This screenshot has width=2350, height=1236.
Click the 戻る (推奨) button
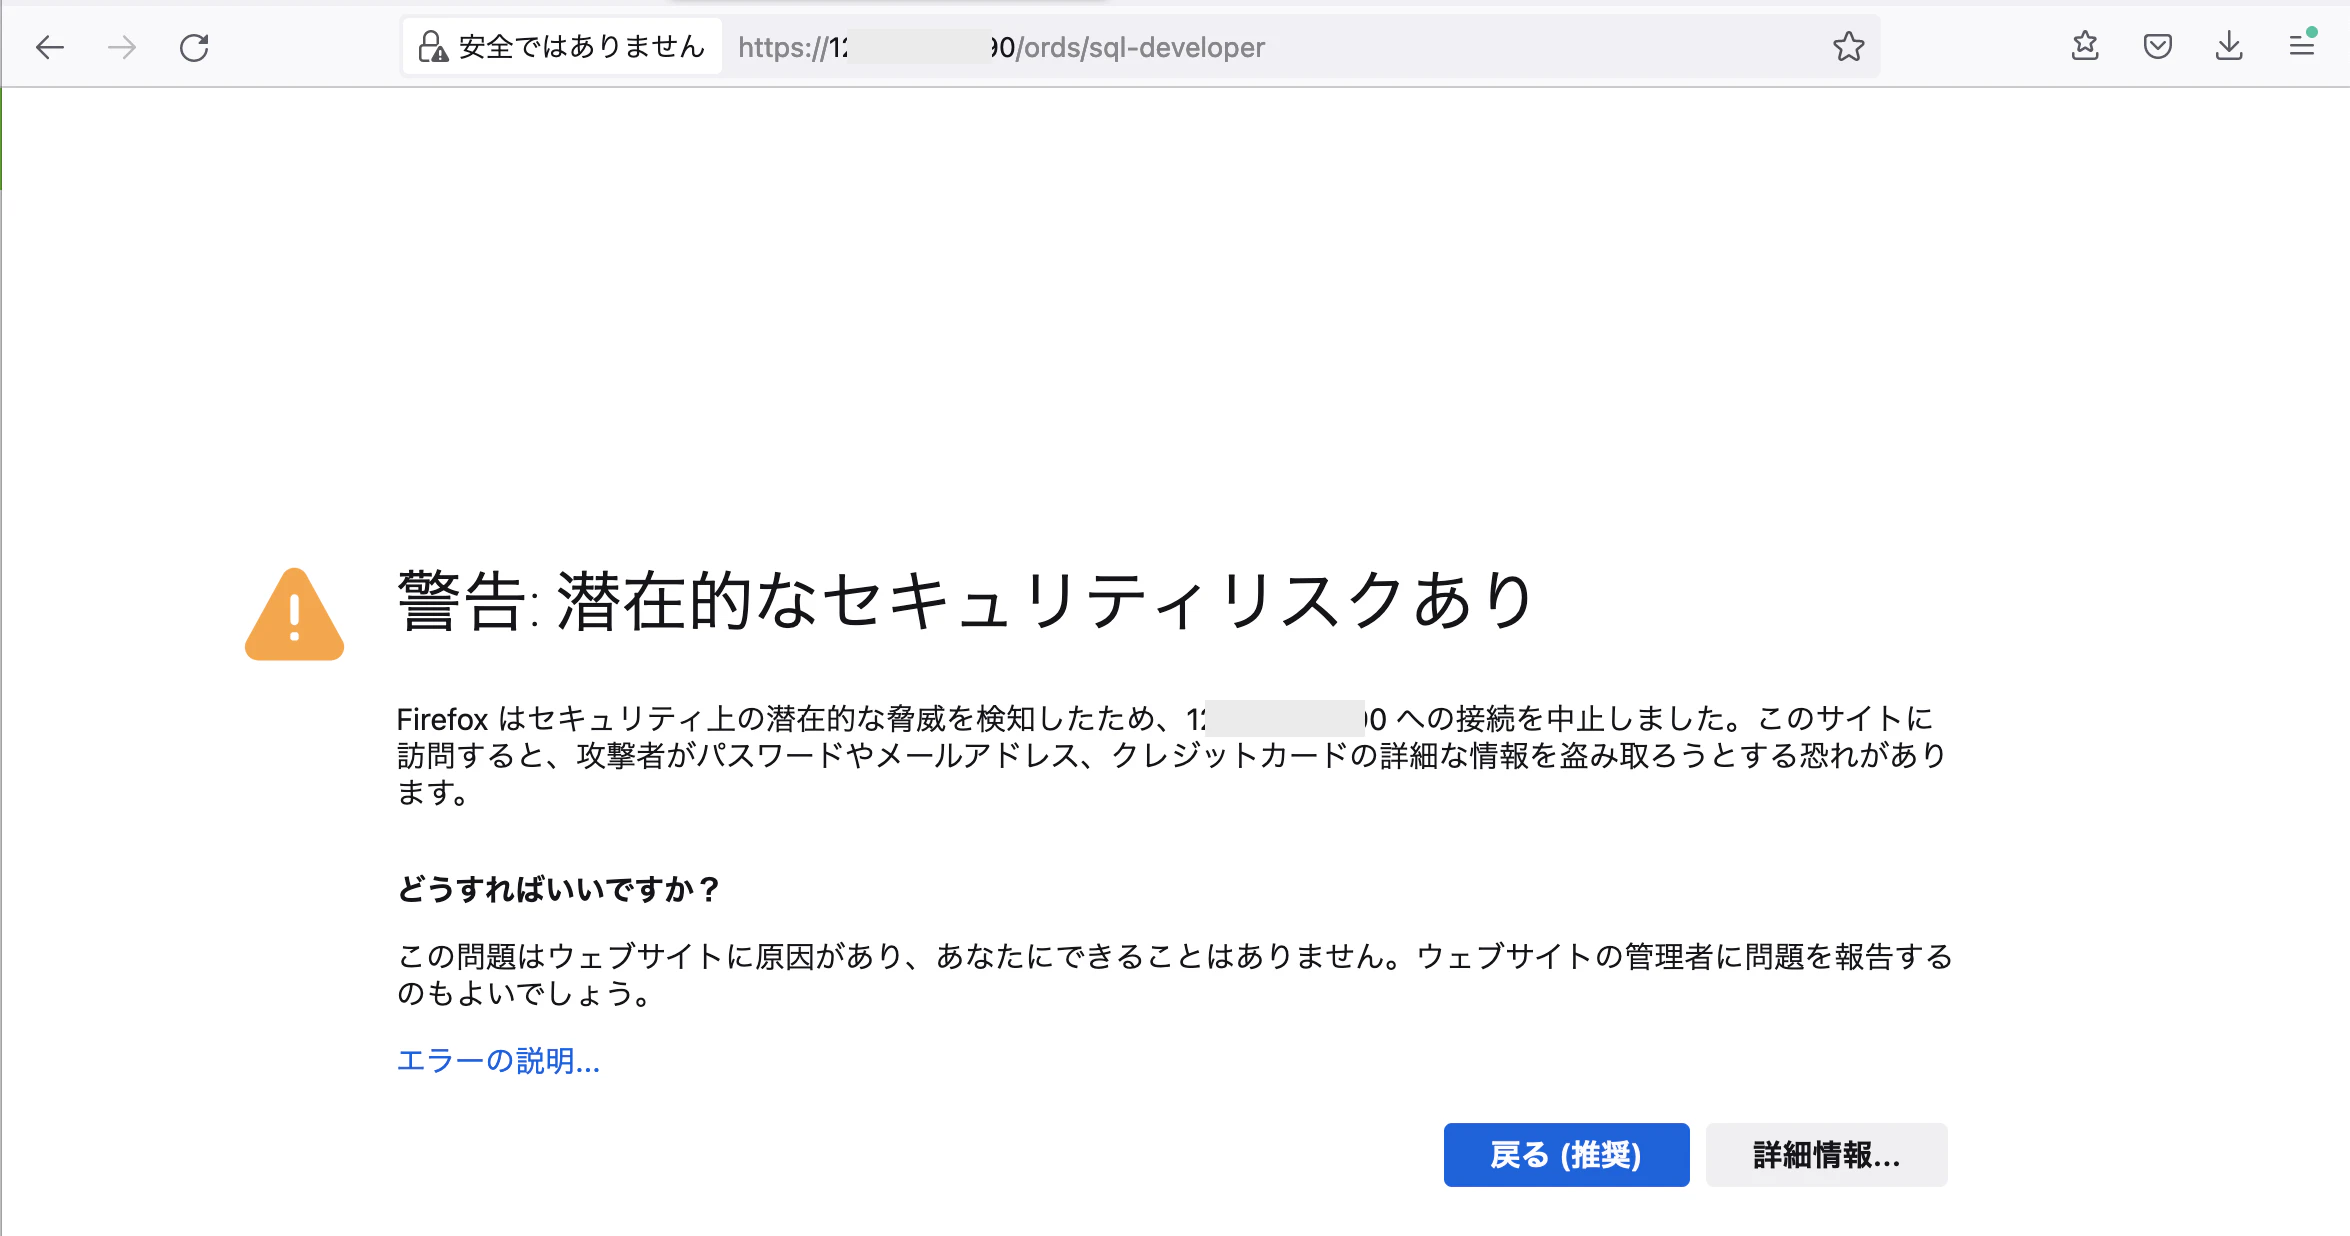1566,1155
